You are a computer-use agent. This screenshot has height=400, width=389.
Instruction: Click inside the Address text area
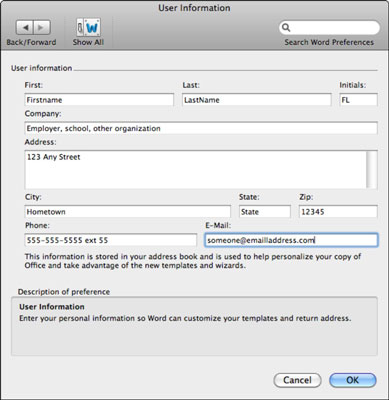click(x=196, y=169)
